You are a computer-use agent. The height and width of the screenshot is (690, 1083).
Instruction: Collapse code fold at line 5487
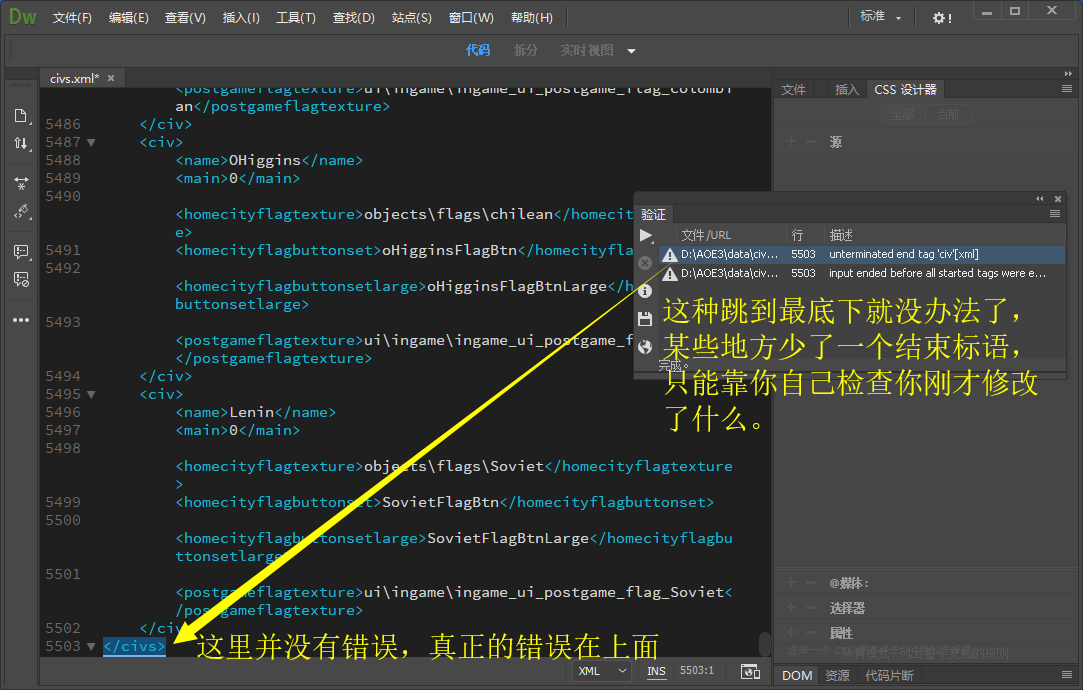91,143
